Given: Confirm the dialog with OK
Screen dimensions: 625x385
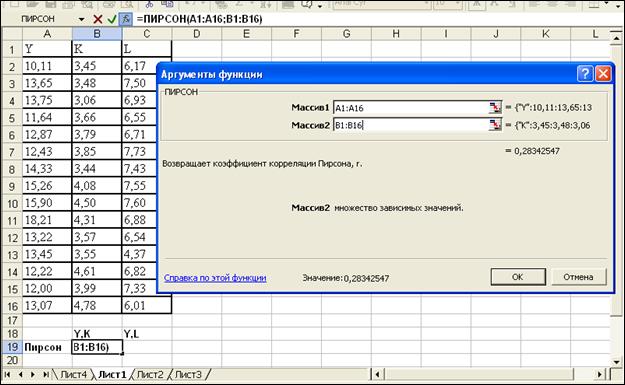Looking at the screenshot, I should click(518, 277).
